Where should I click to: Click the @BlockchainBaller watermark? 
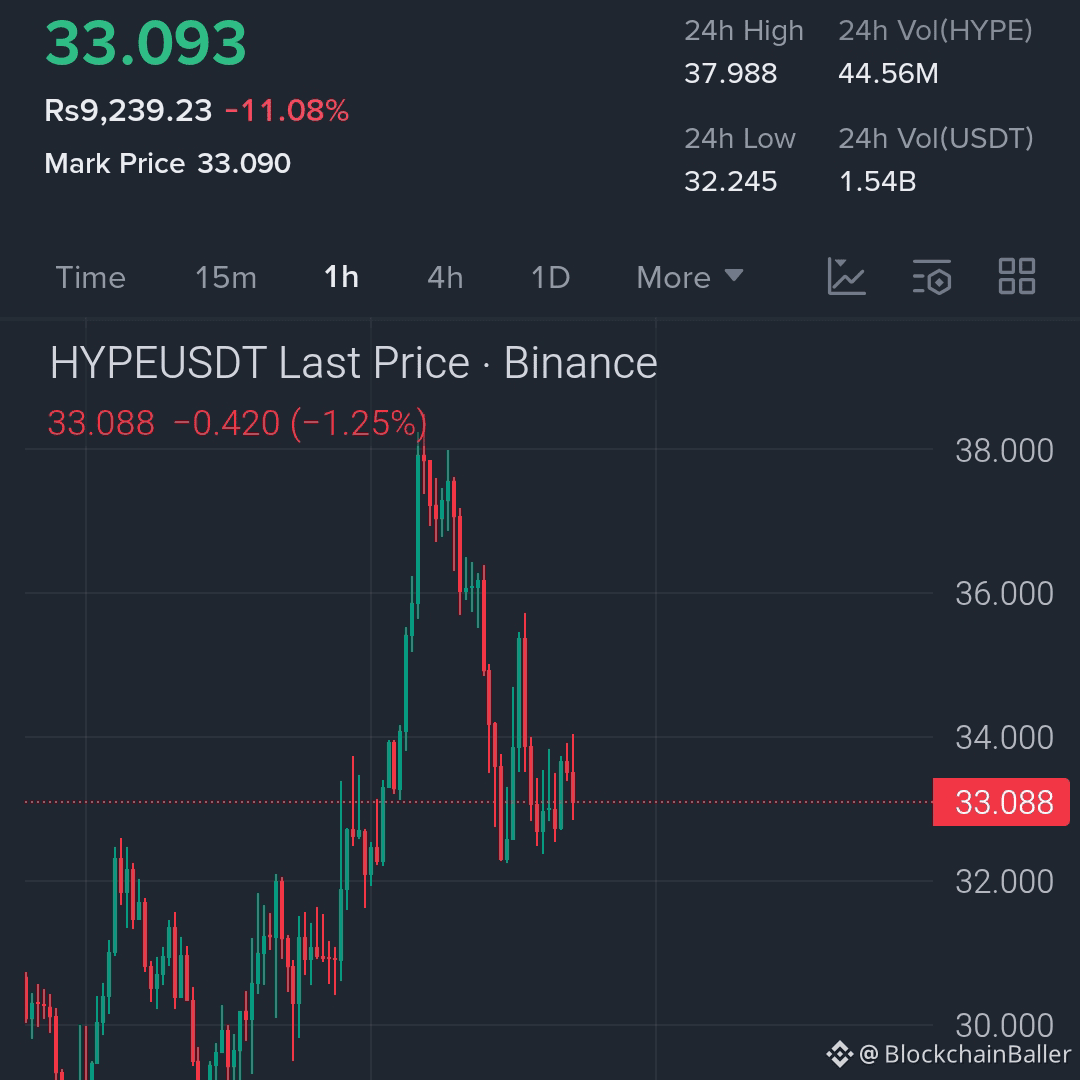pos(965,1054)
